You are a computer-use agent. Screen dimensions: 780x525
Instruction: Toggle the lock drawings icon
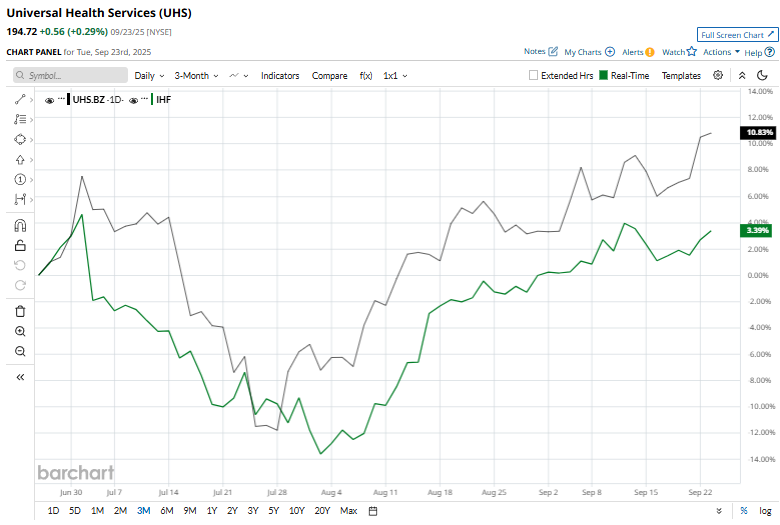click(x=20, y=245)
